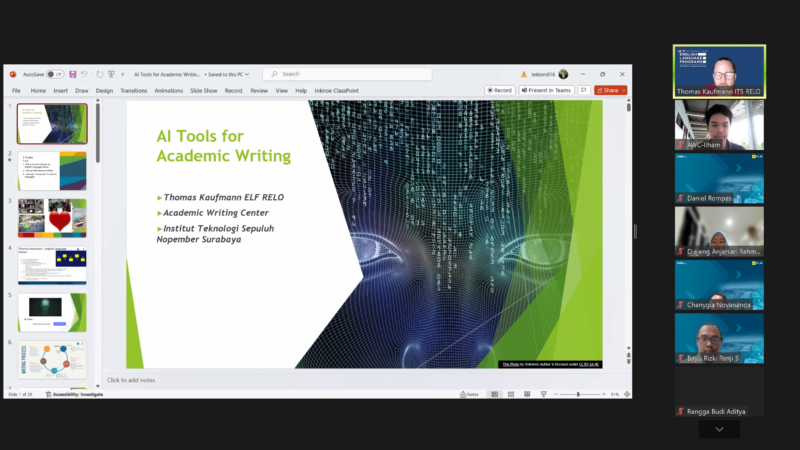The width and height of the screenshot is (800, 450).
Task: Click Present in Teams button
Action: (x=546, y=90)
